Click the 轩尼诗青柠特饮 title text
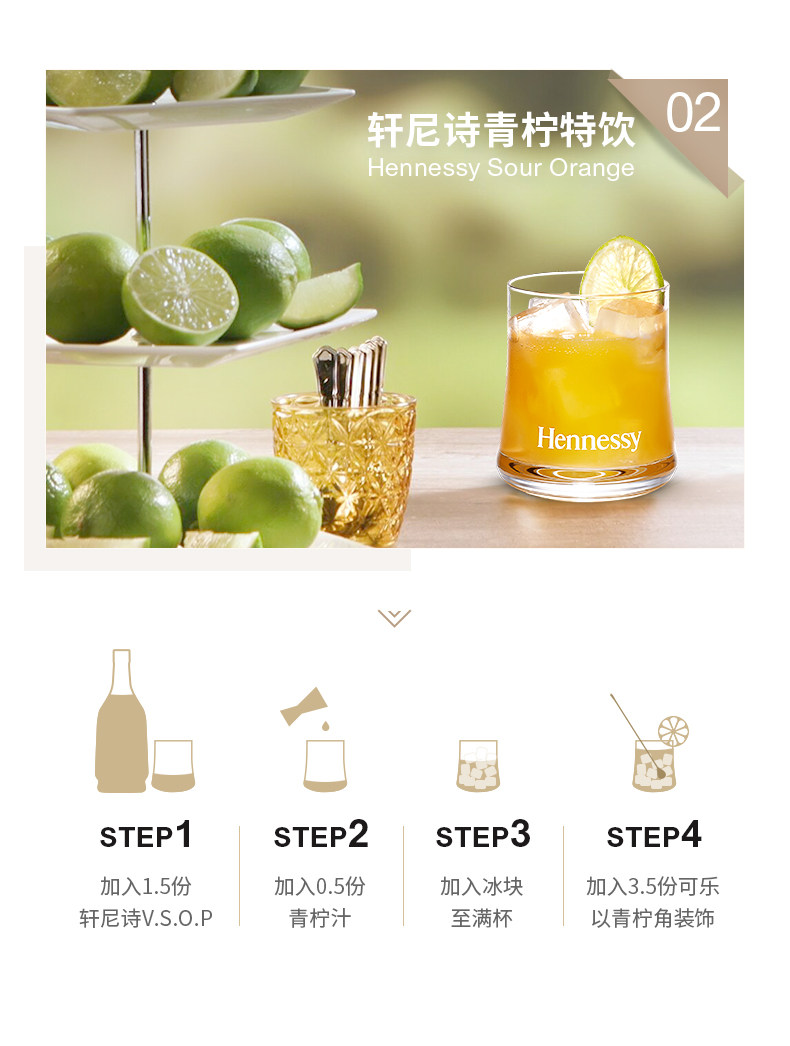 [501, 129]
